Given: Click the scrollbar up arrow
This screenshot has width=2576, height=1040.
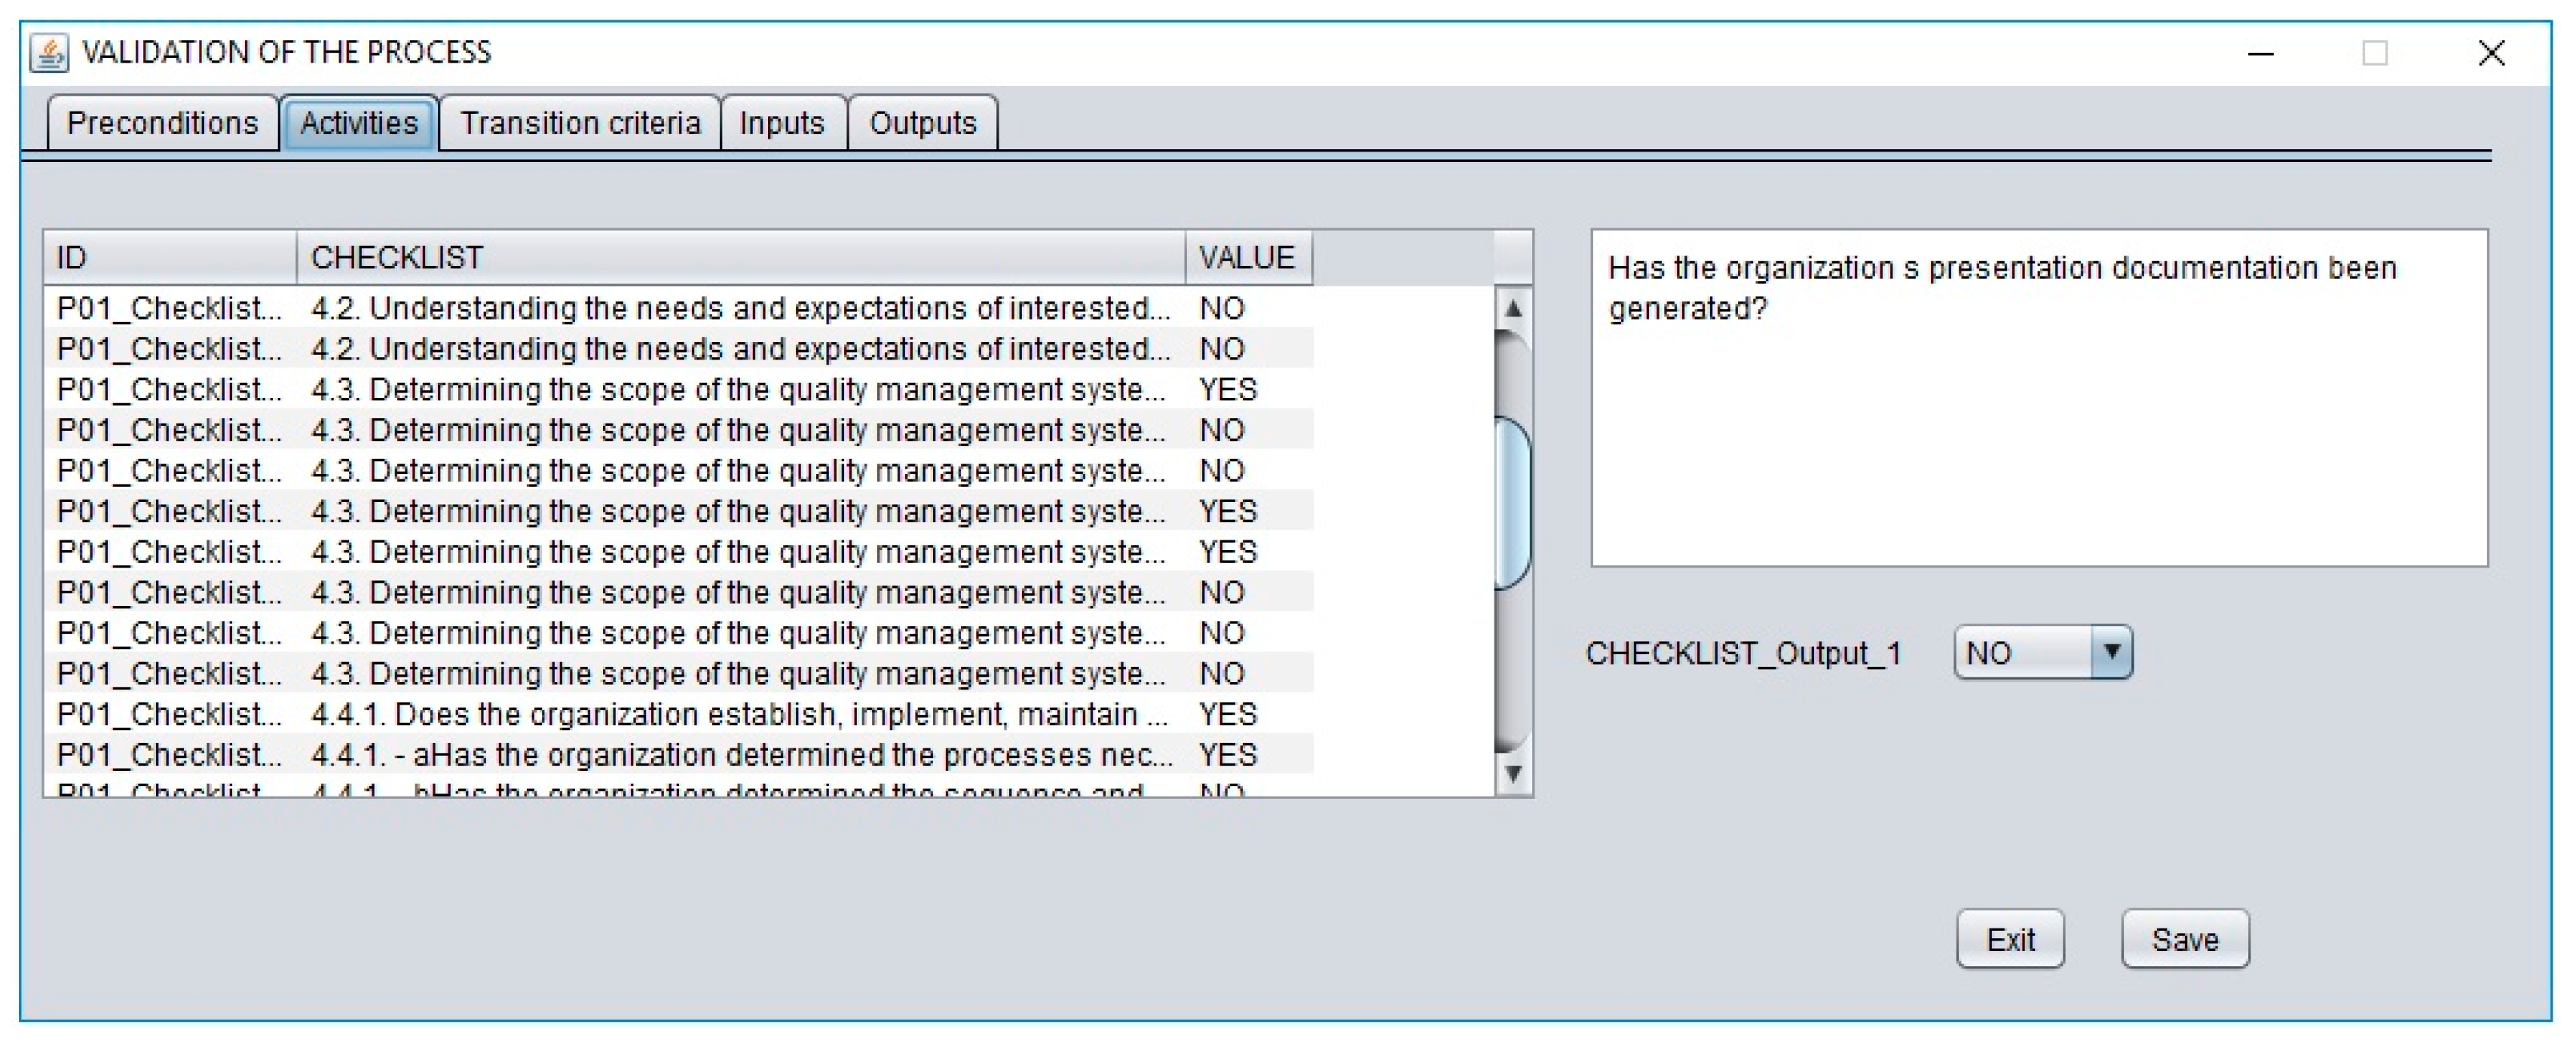Looking at the screenshot, I should [x=1513, y=309].
